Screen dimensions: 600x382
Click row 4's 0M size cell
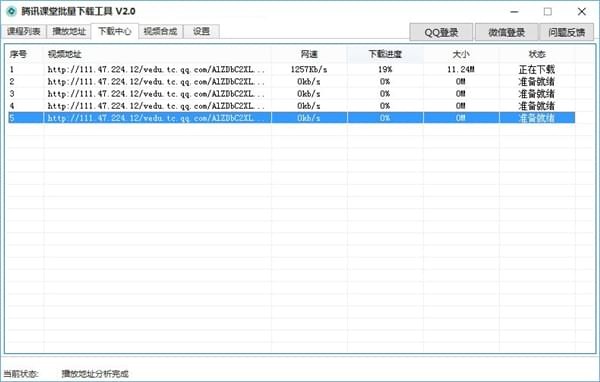461,106
